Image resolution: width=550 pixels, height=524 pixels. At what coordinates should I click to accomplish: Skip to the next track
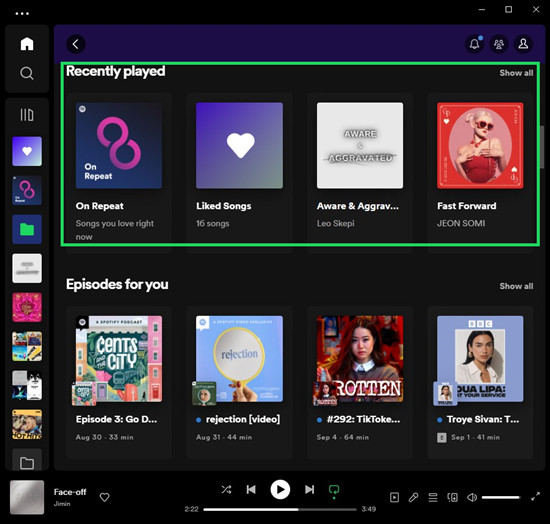click(x=309, y=489)
